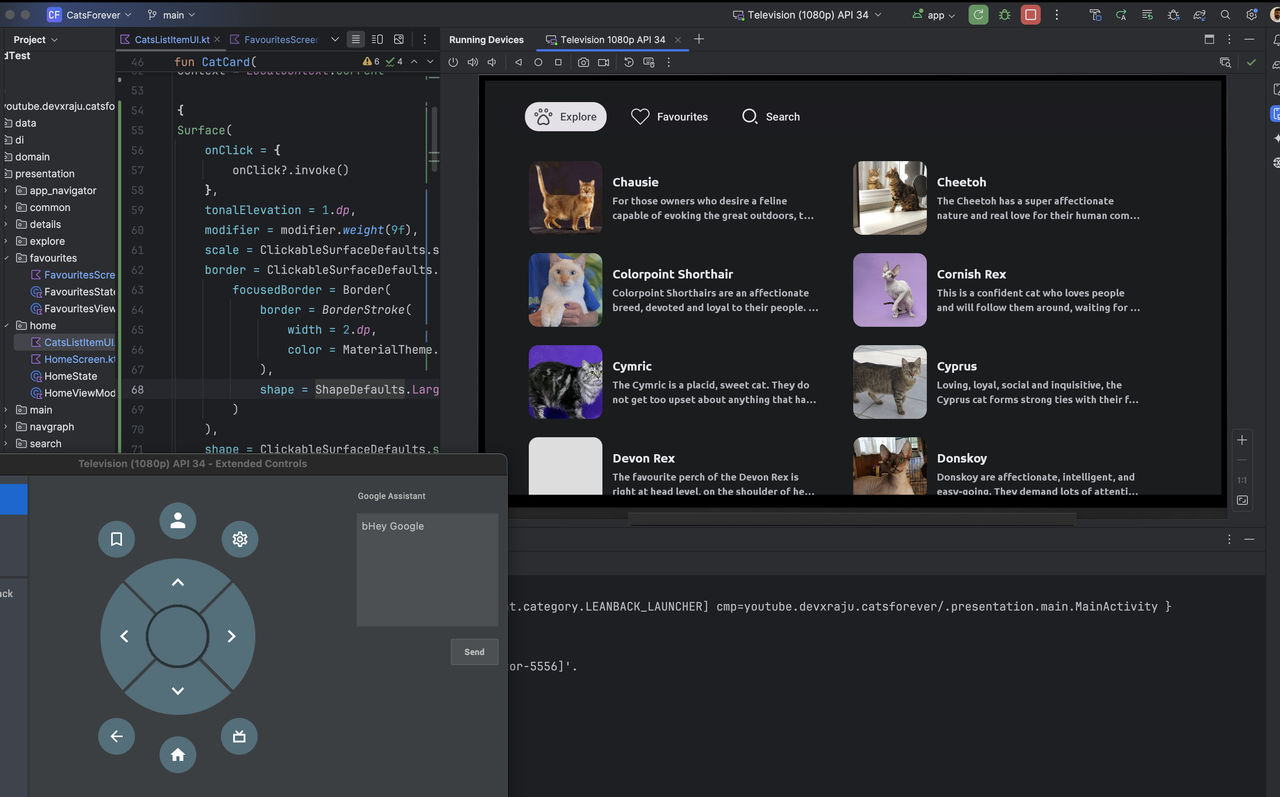
Task: Tap the Back triangle in the device toolbar
Action: coord(517,61)
